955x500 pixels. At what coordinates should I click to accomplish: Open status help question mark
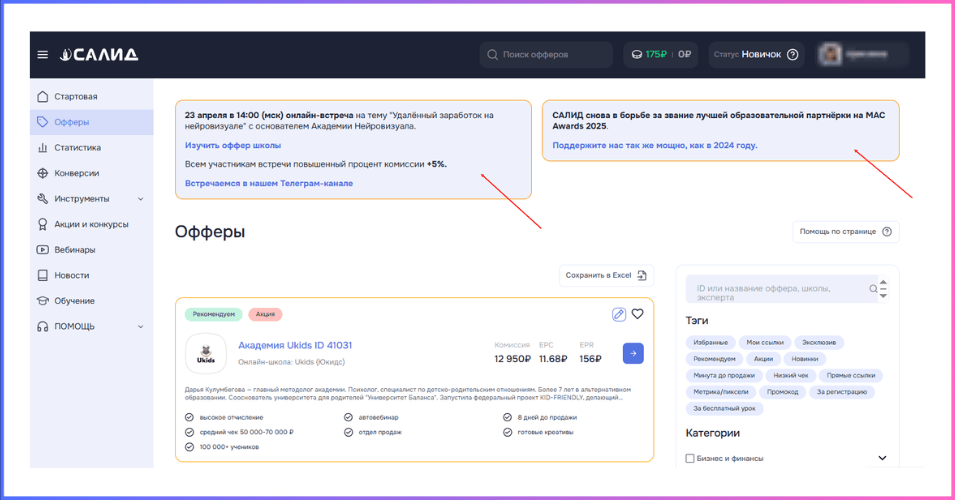[792, 55]
